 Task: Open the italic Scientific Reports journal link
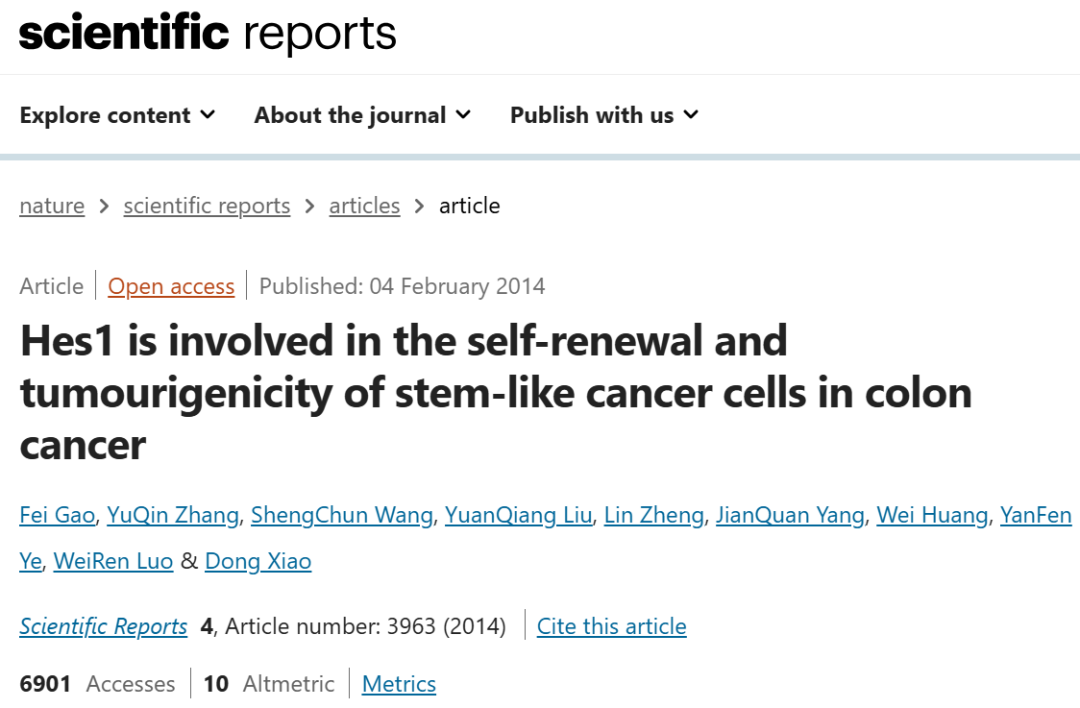click(x=103, y=626)
